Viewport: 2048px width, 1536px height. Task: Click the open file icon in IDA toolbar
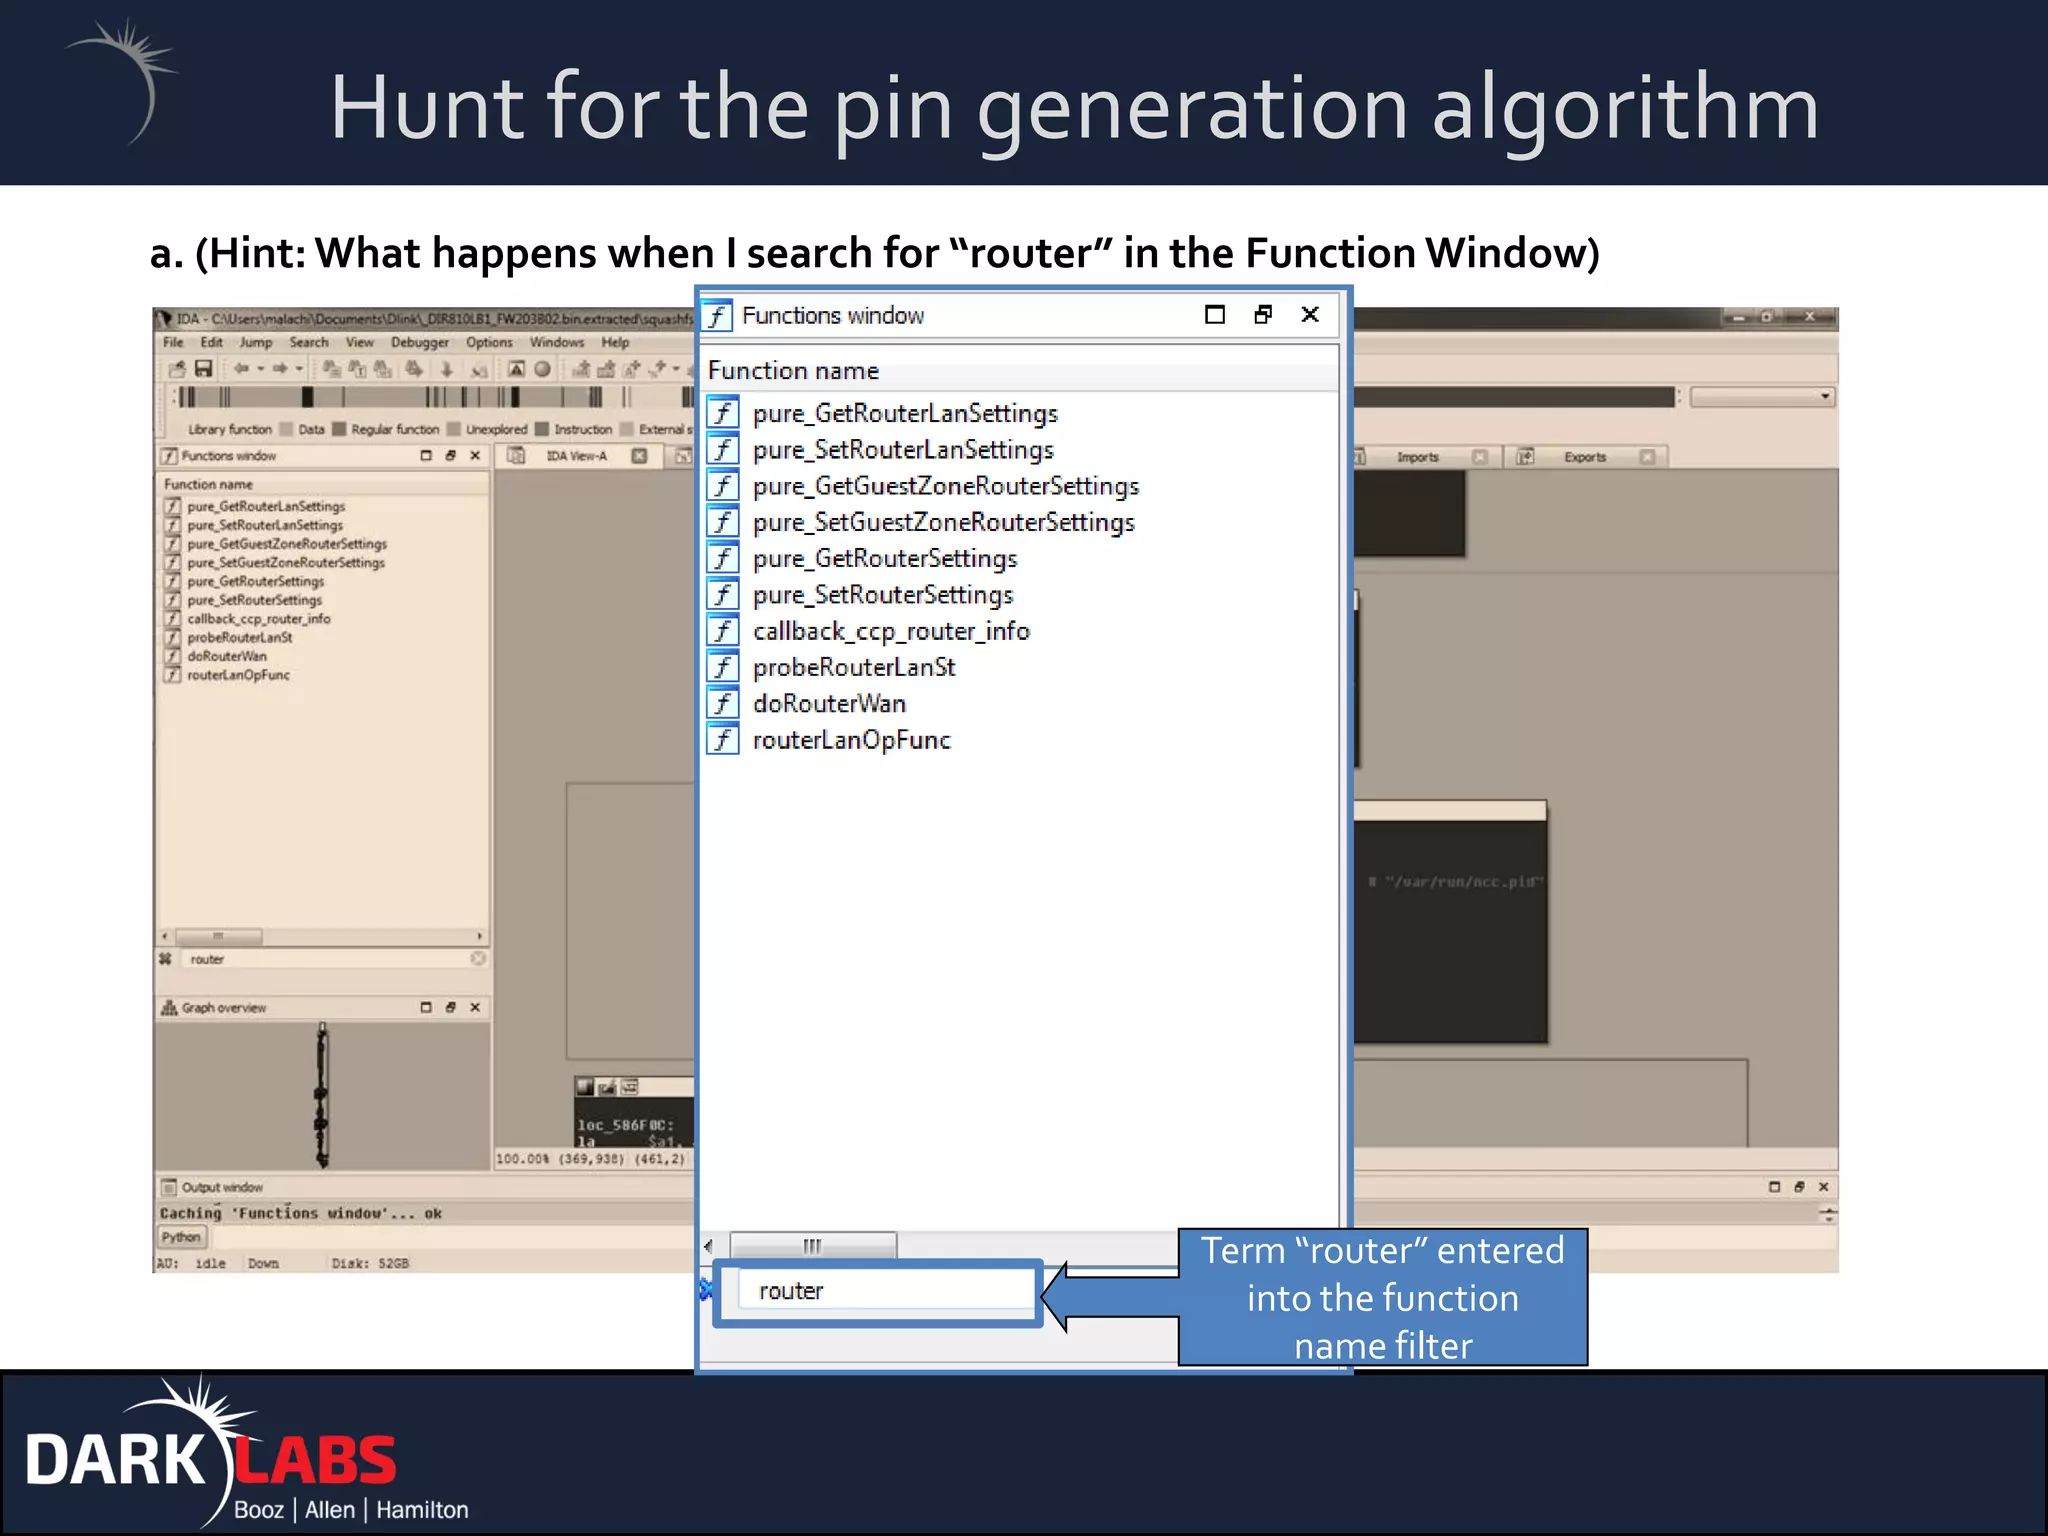pos(177,369)
